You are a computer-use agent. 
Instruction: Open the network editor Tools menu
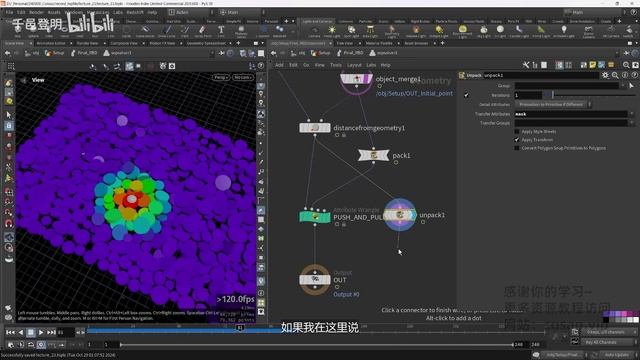click(x=336, y=65)
